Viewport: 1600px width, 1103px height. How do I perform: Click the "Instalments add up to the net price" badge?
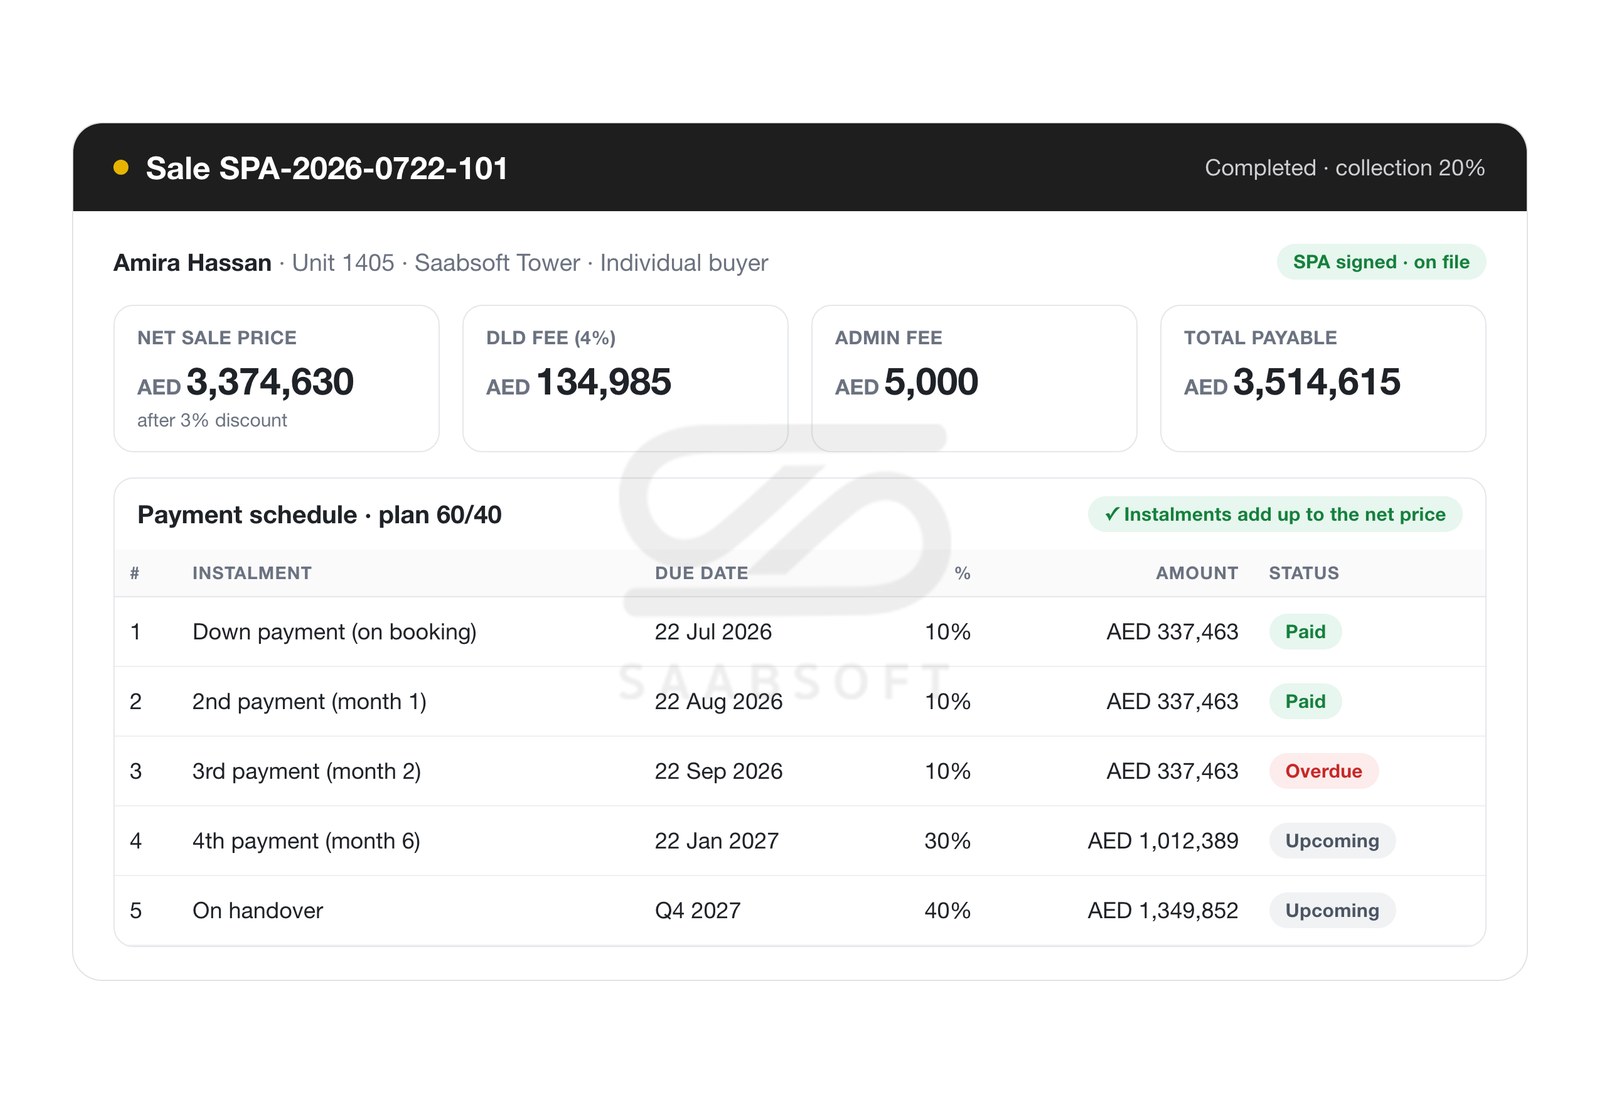pos(1275,514)
